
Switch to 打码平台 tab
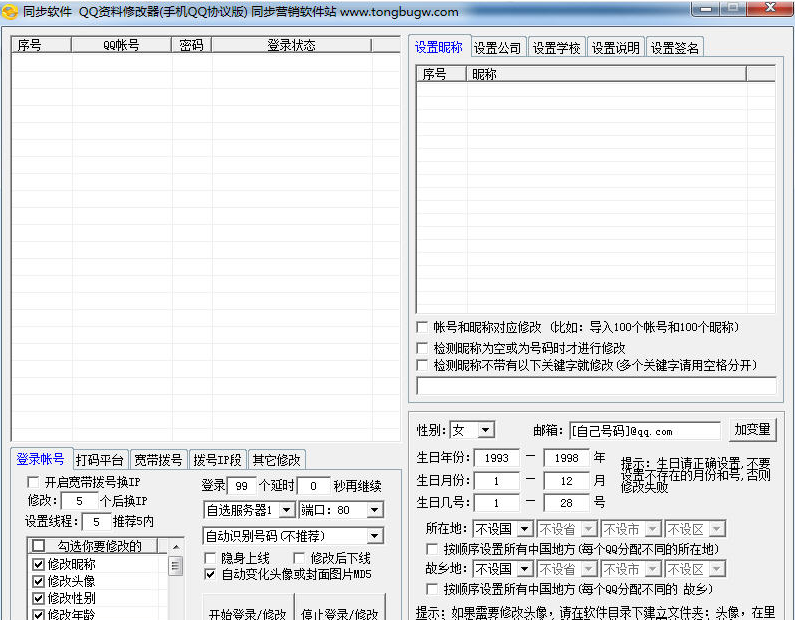100,460
